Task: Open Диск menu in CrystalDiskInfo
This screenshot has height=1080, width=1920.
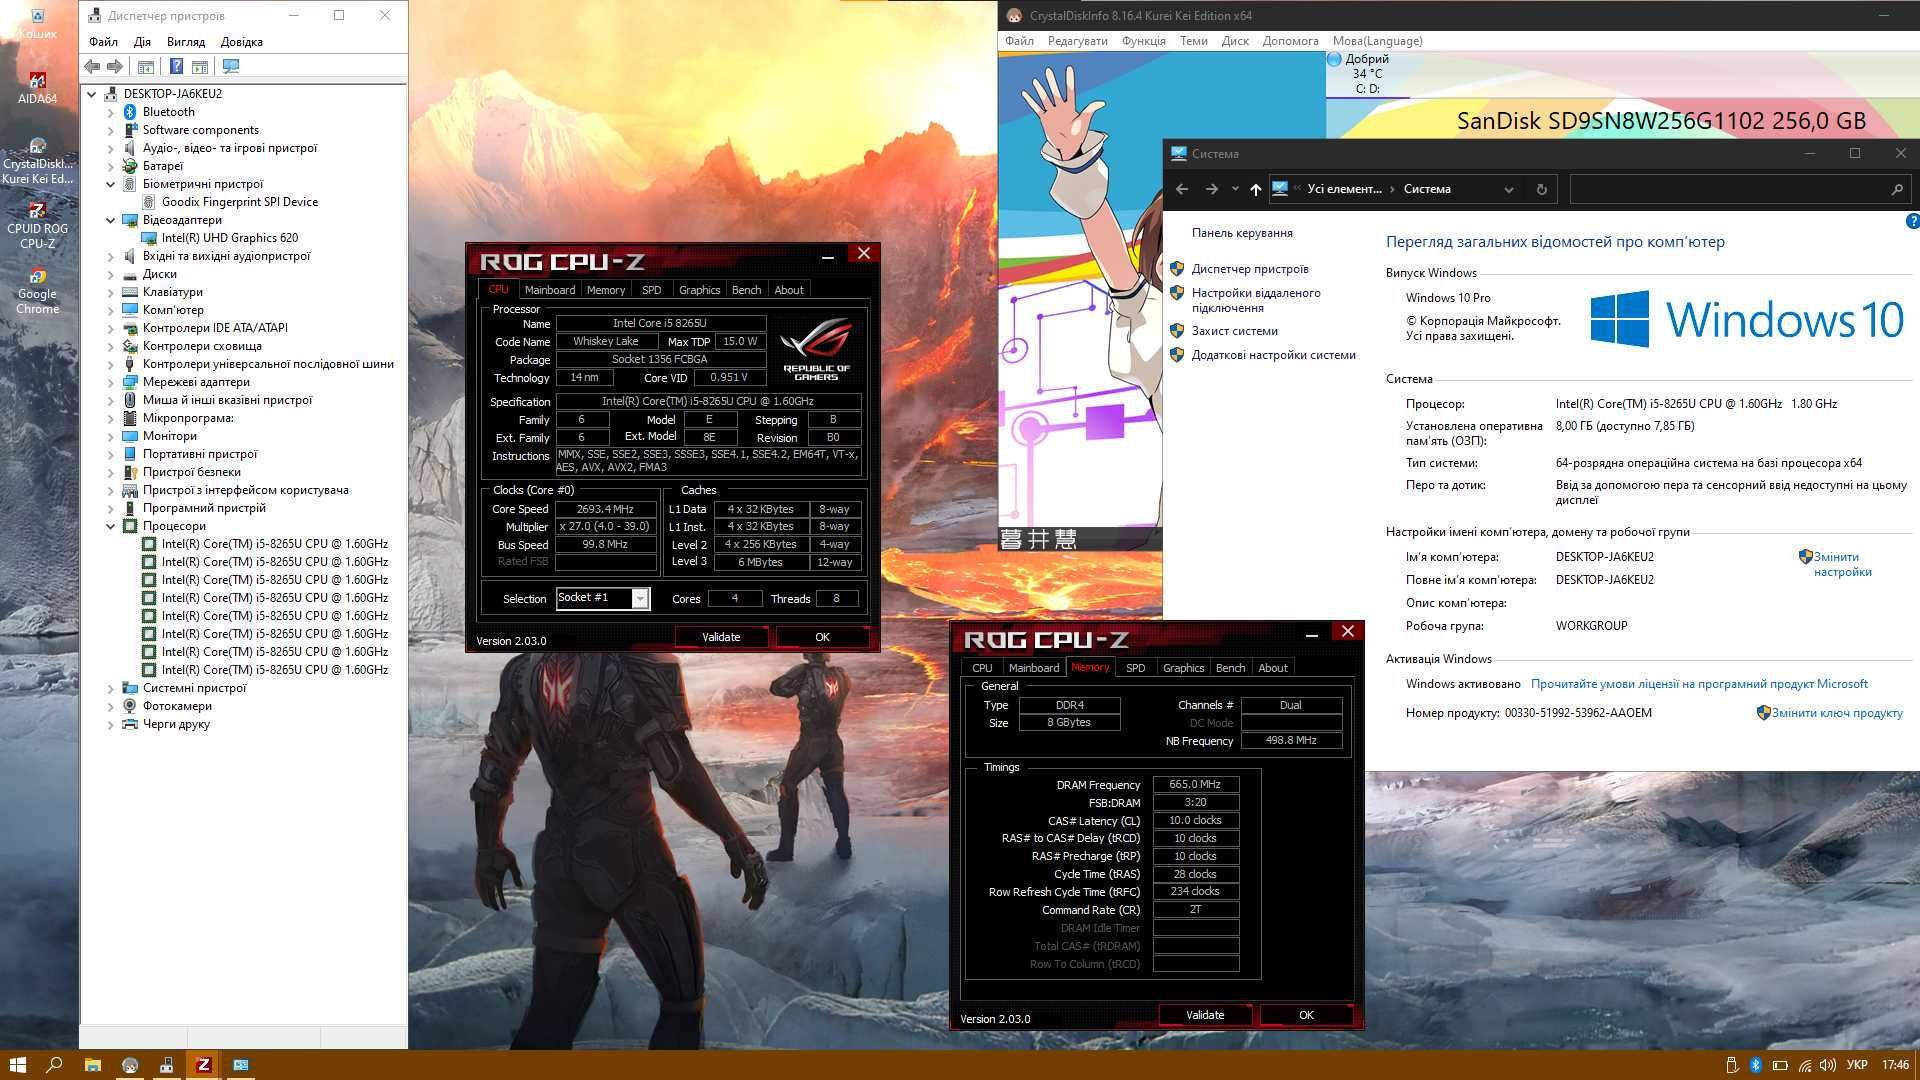Action: [x=1235, y=41]
